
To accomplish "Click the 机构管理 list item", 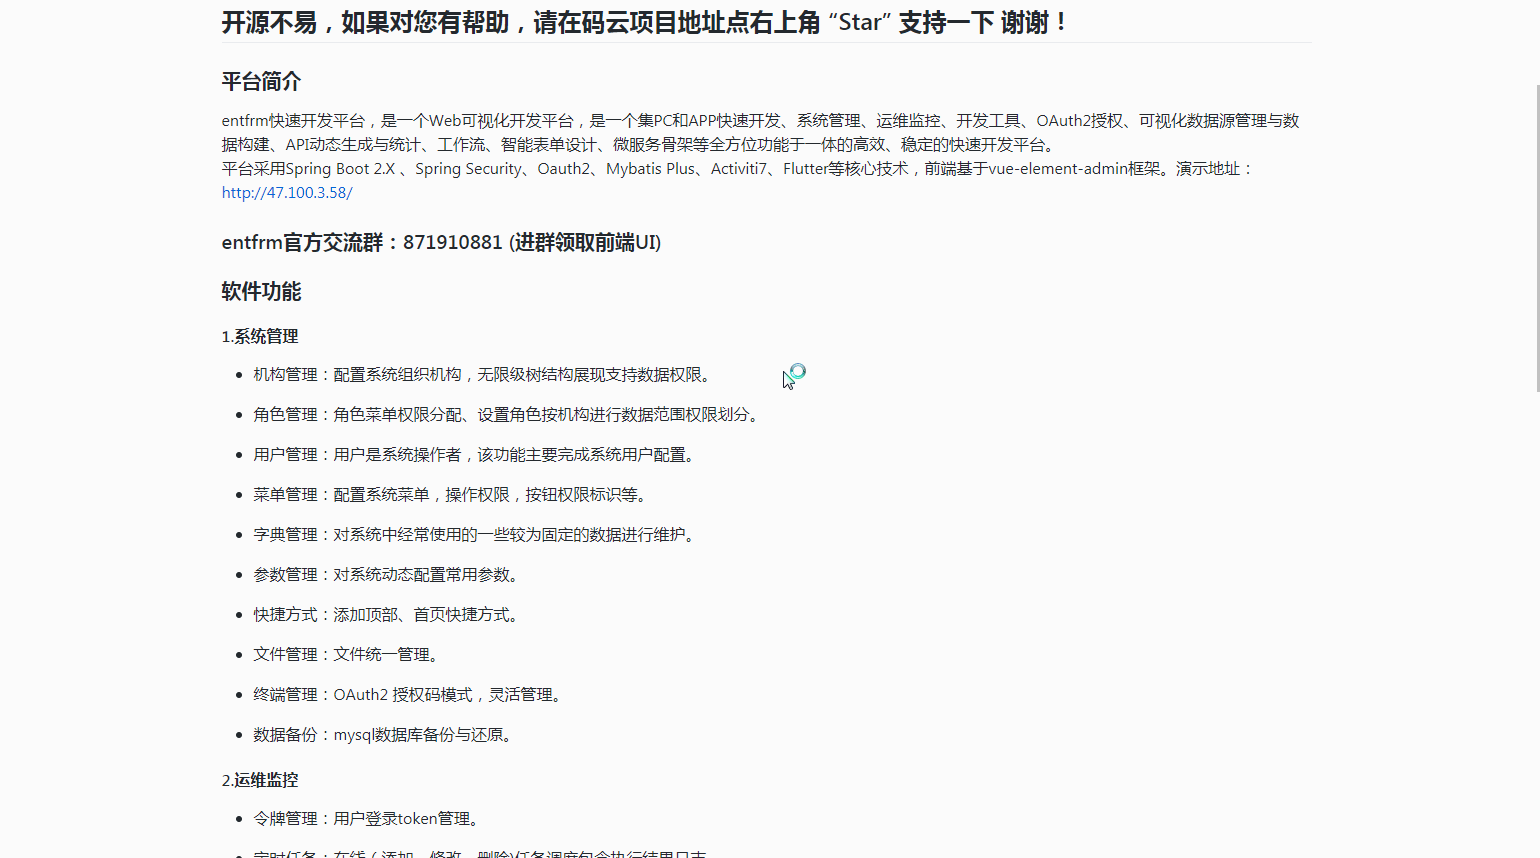I will 484,374.
